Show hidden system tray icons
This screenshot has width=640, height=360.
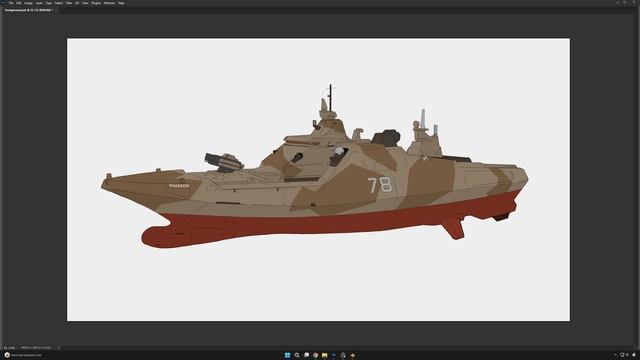click(x=616, y=355)
